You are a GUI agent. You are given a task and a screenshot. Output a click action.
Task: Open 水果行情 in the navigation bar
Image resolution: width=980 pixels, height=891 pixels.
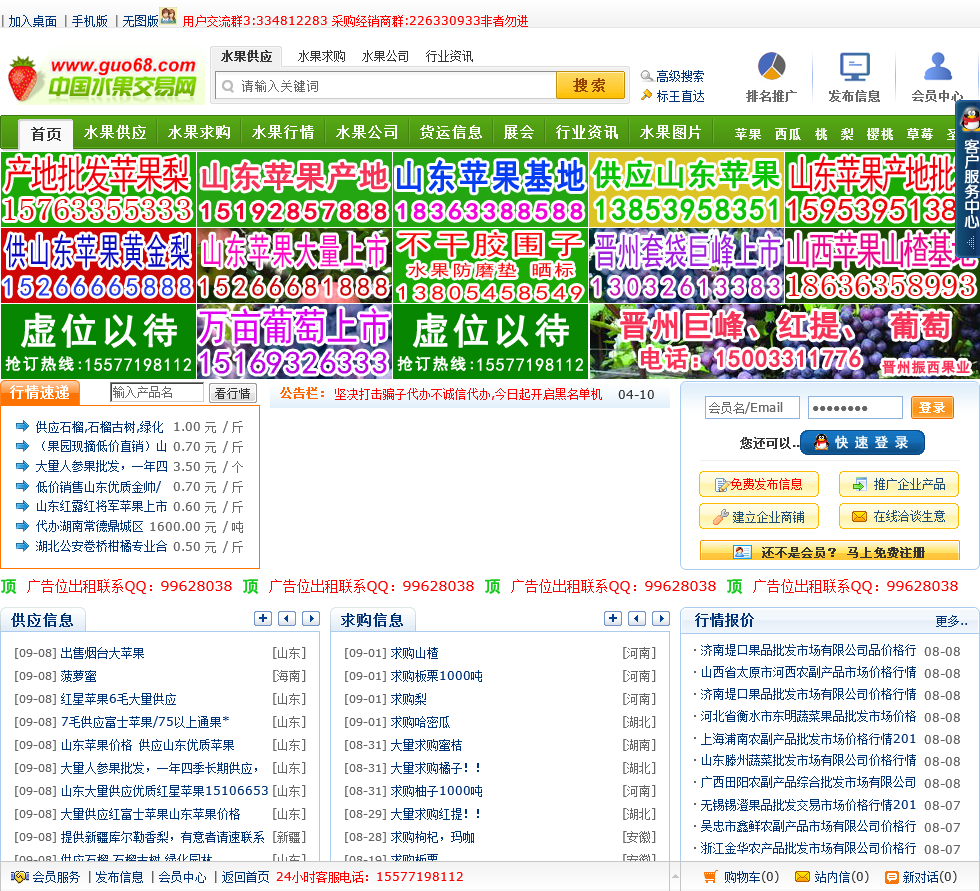(282, 132)
